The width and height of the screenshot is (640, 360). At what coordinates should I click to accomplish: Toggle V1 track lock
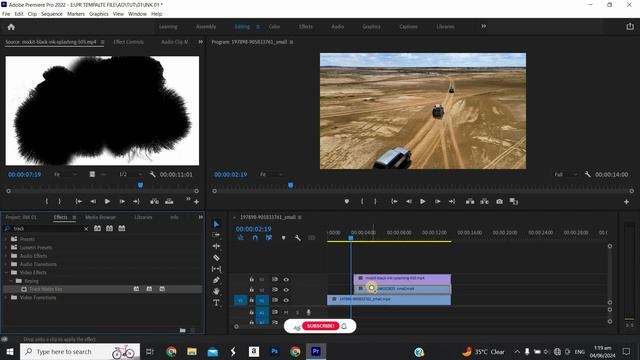251,300
